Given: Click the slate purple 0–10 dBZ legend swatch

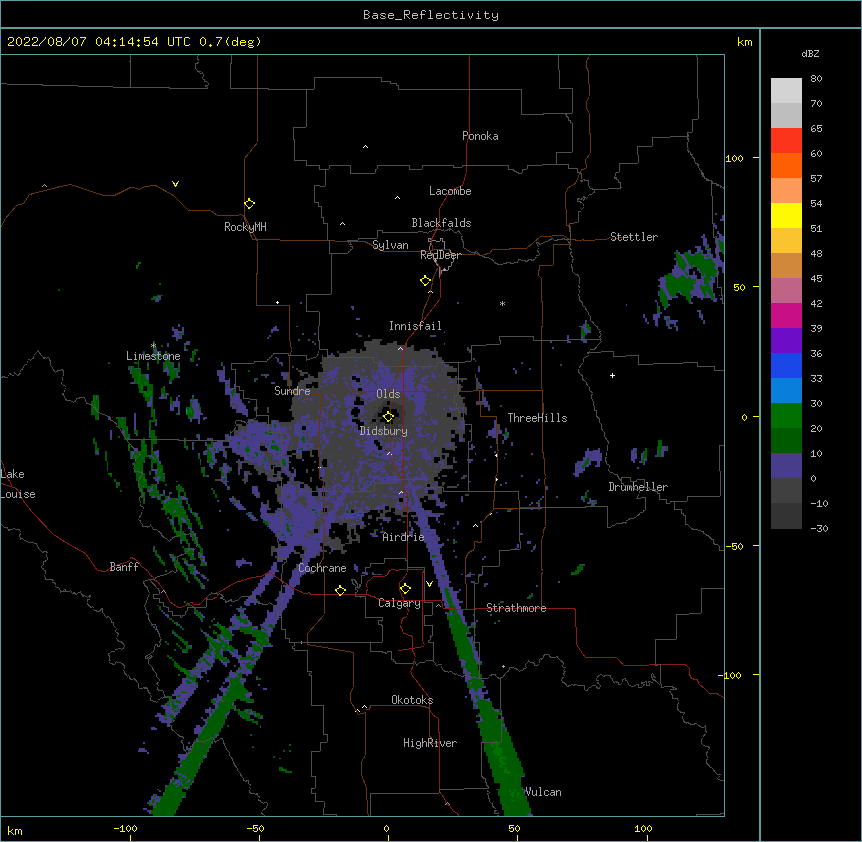Looking at the screenshot, I should point(786,466).
